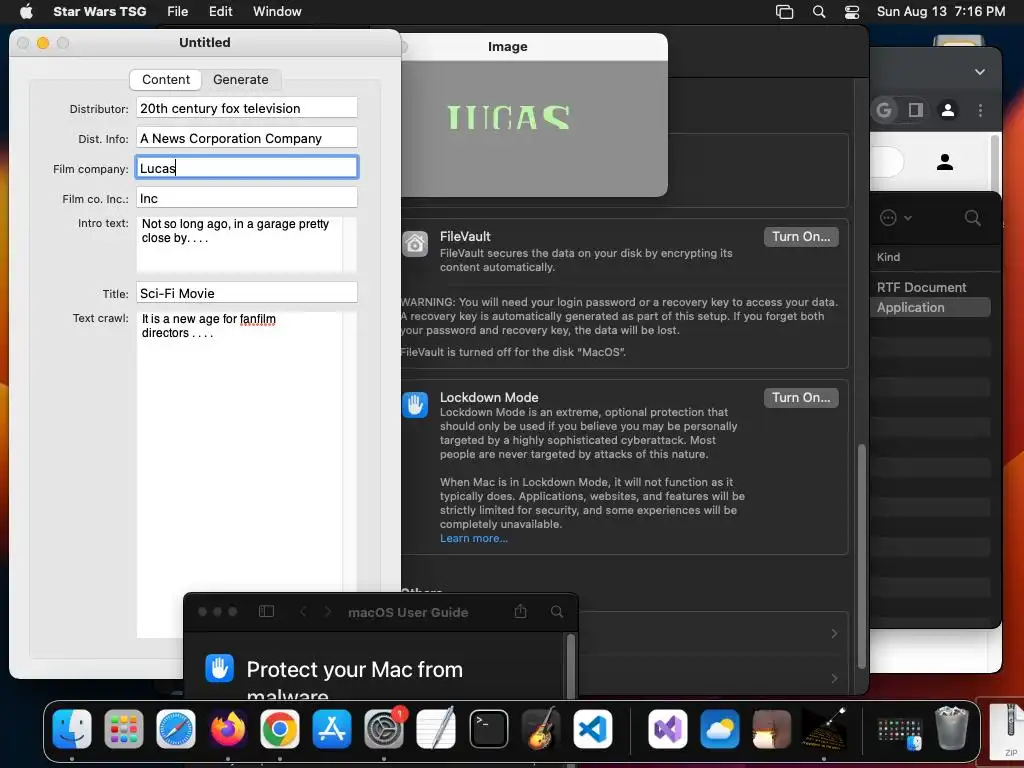The width and height of the screenshot is (1024, 768).
Task: Launch Safari from the dock
Action: point(176,728)
